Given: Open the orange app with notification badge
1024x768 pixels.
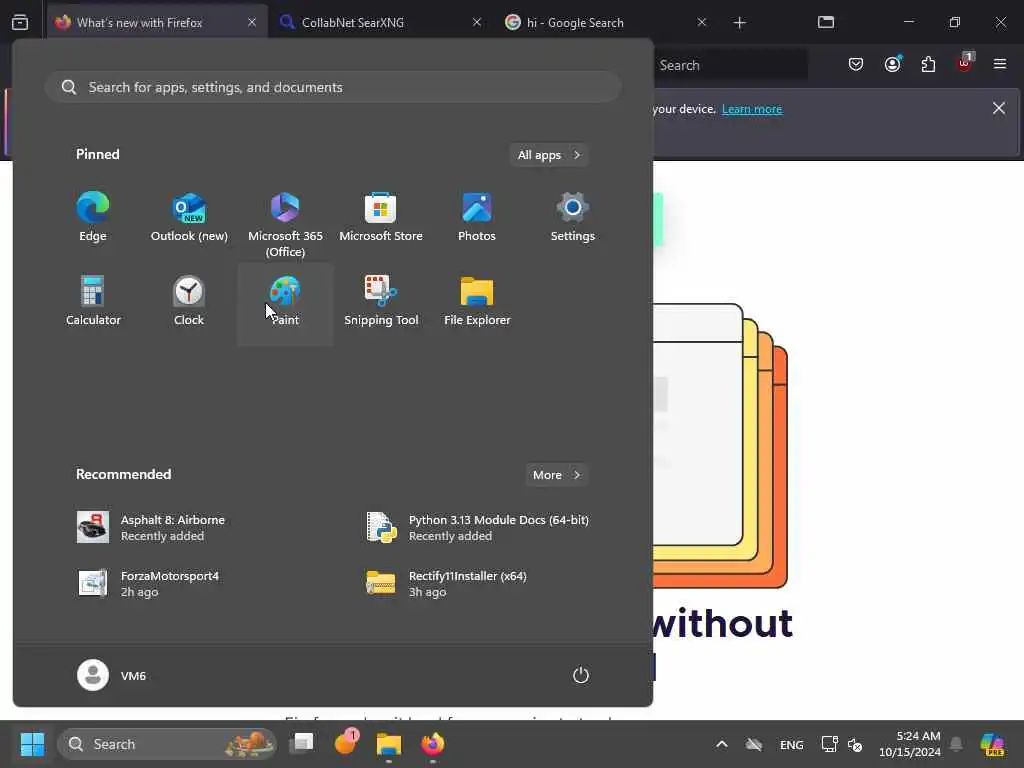Looking at the screenshot, I should click(345, 743).
